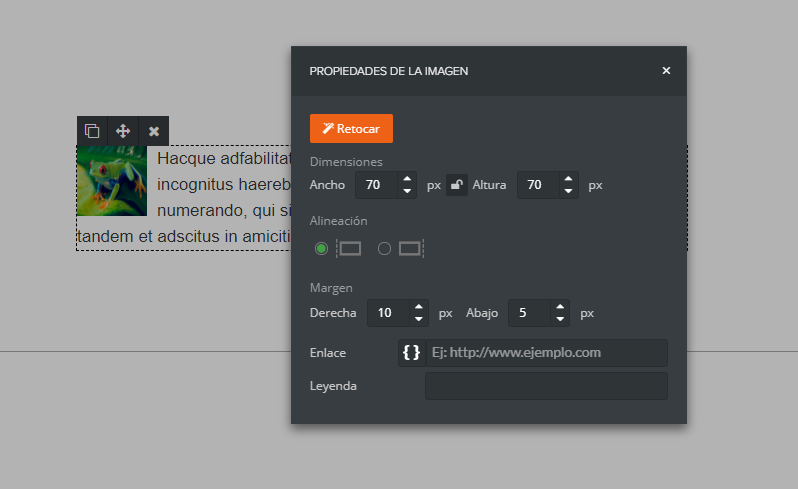Image resolution: width=798 pixels, height=489 pixels.
Task: Toggle the aspect ratio lock icon
Action: (457, 185)
